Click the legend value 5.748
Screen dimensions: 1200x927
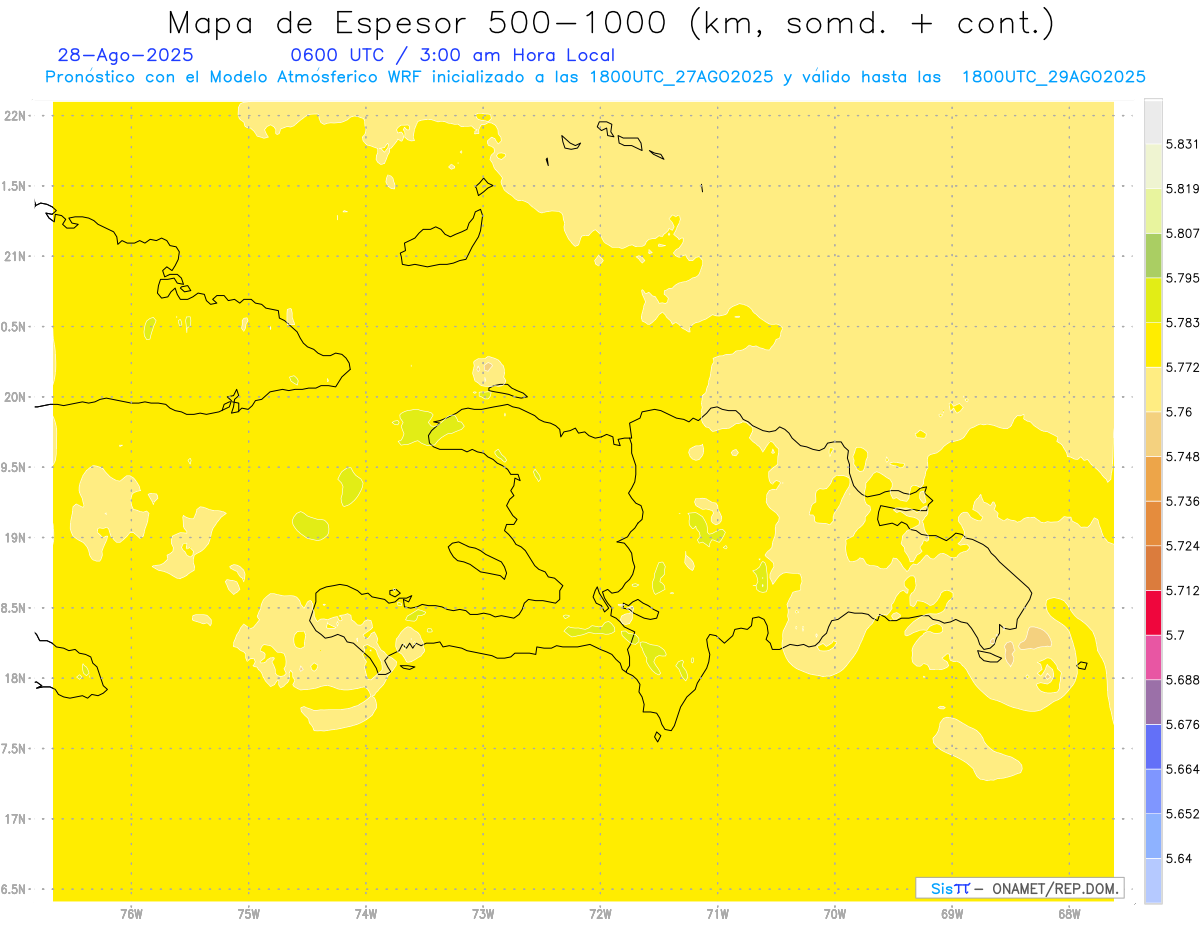(x=1182, y=456)
